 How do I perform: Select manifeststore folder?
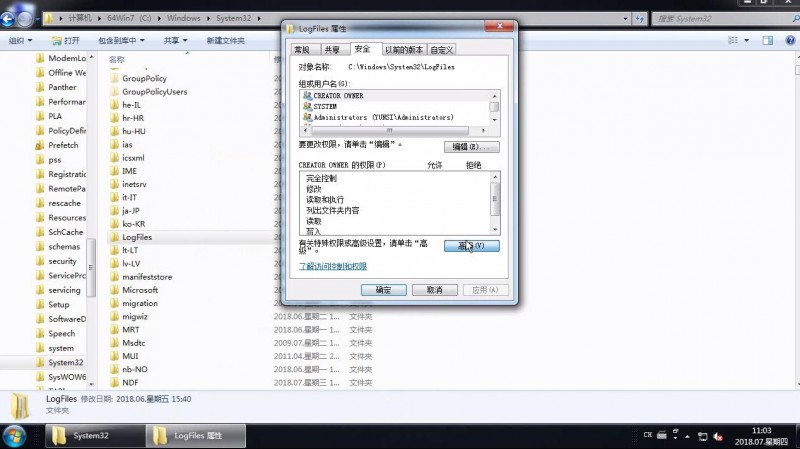[x=147, y=277]
